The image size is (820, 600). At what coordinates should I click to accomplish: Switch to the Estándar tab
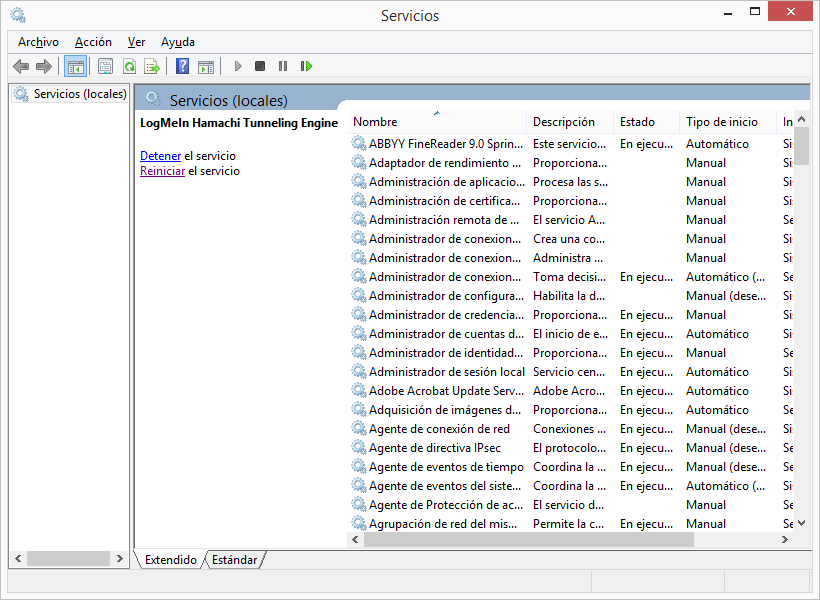point(235,560)
